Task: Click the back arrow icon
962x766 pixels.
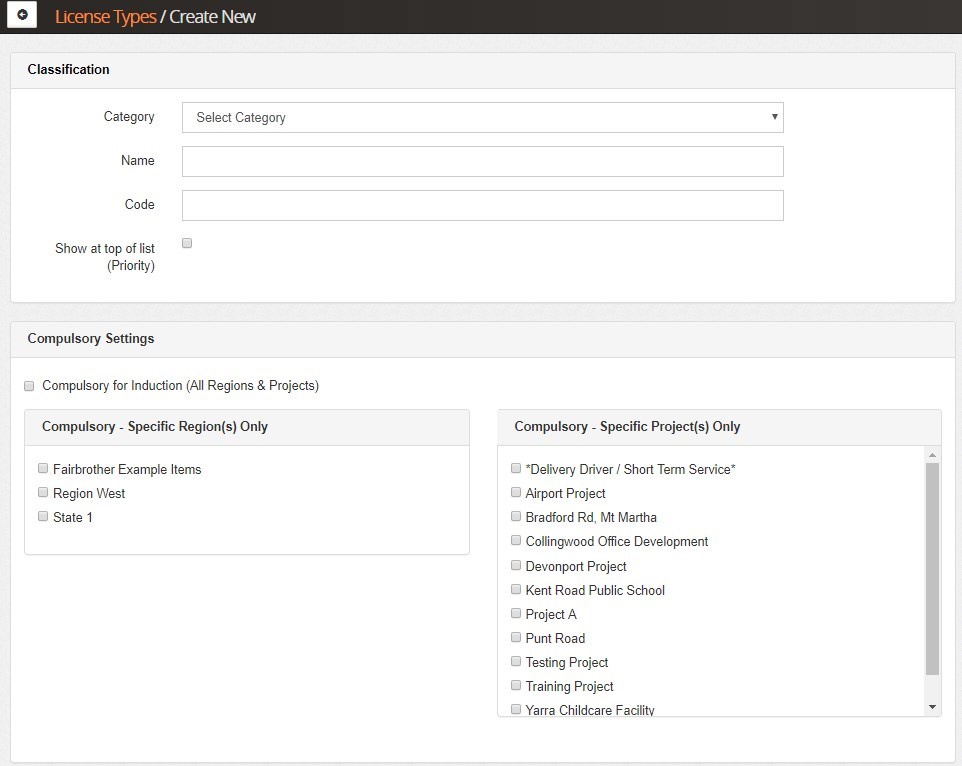Action: pos(22,16)
